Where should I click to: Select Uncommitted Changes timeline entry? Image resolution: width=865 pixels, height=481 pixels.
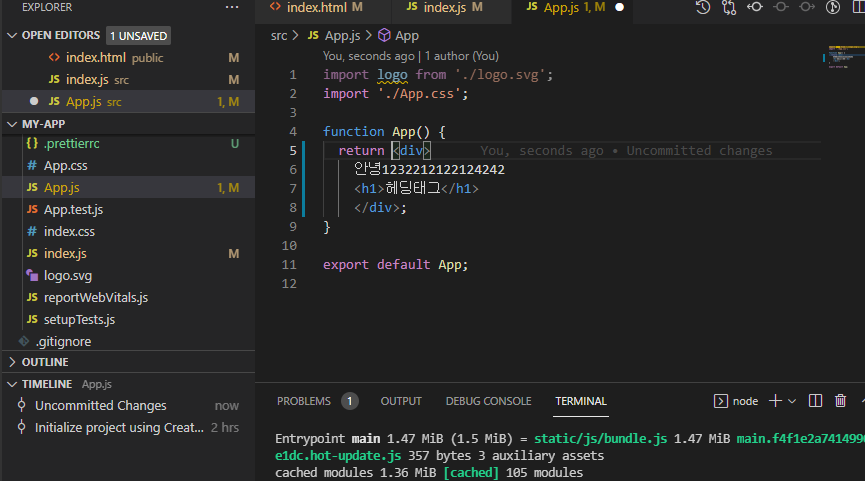point(100,406)
